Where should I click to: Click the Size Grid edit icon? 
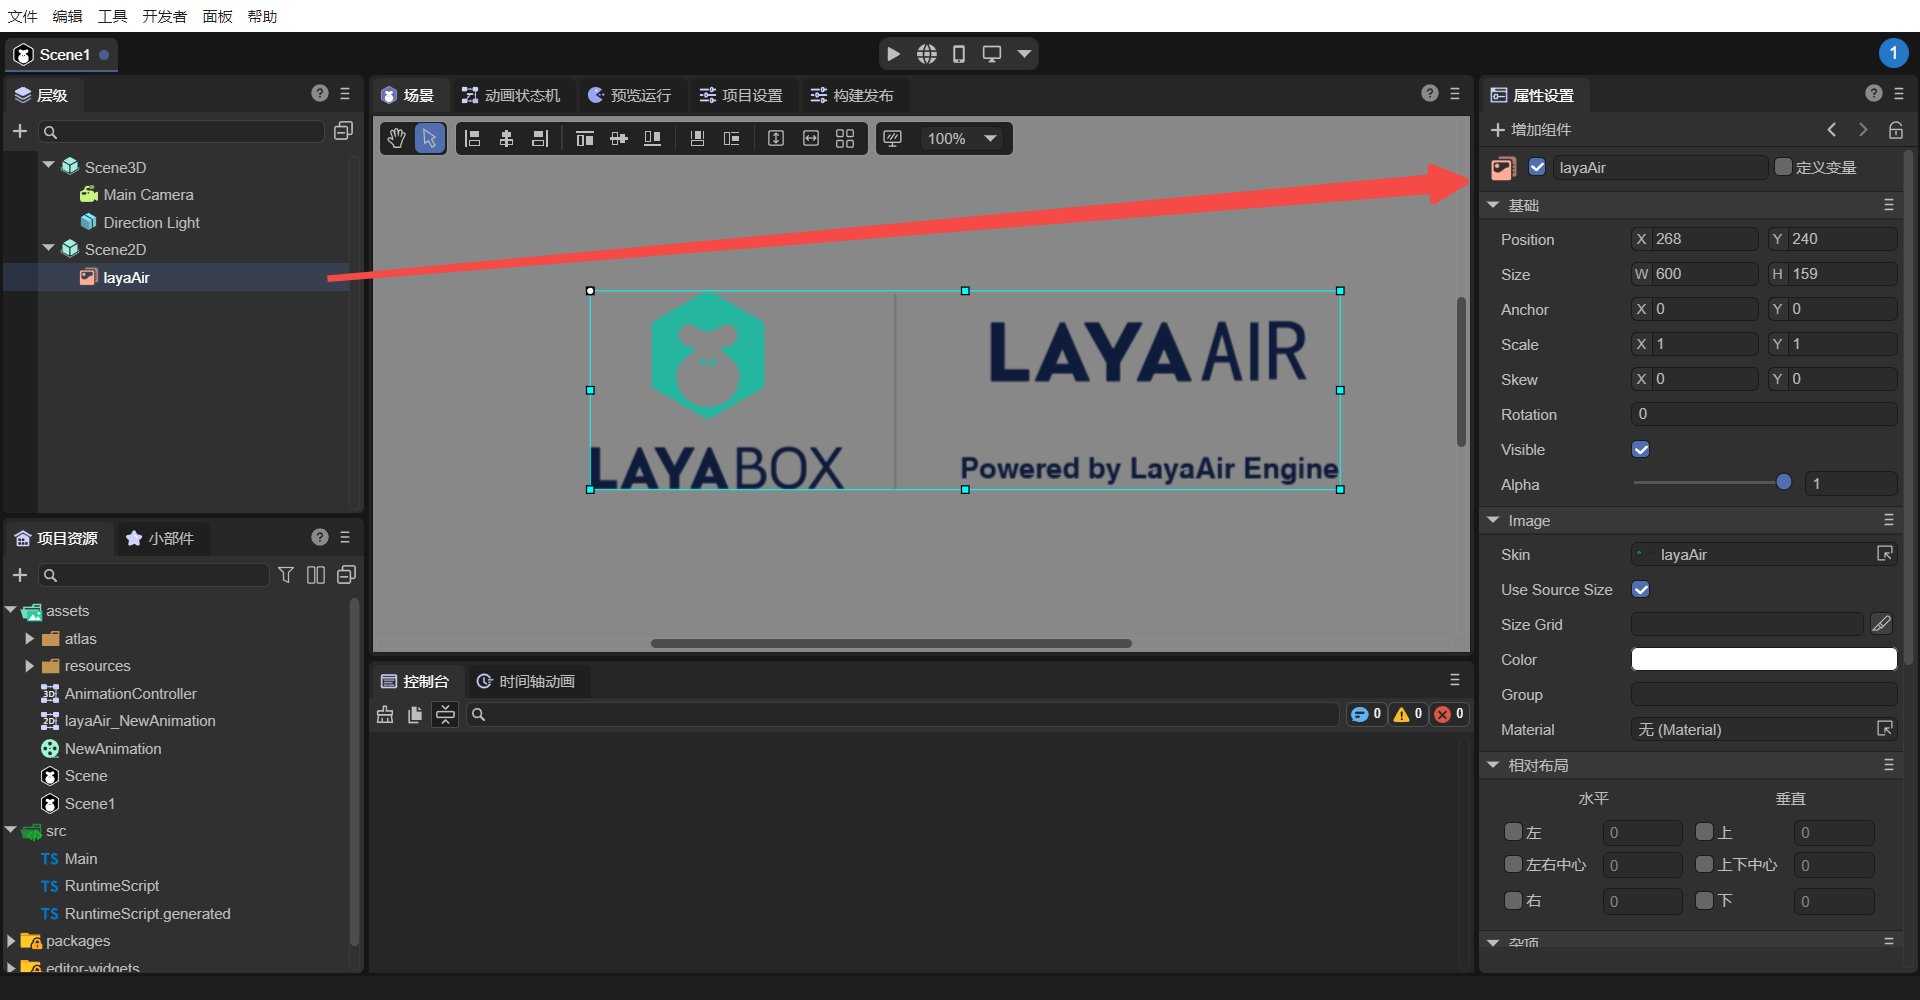tap(1881, 624)
